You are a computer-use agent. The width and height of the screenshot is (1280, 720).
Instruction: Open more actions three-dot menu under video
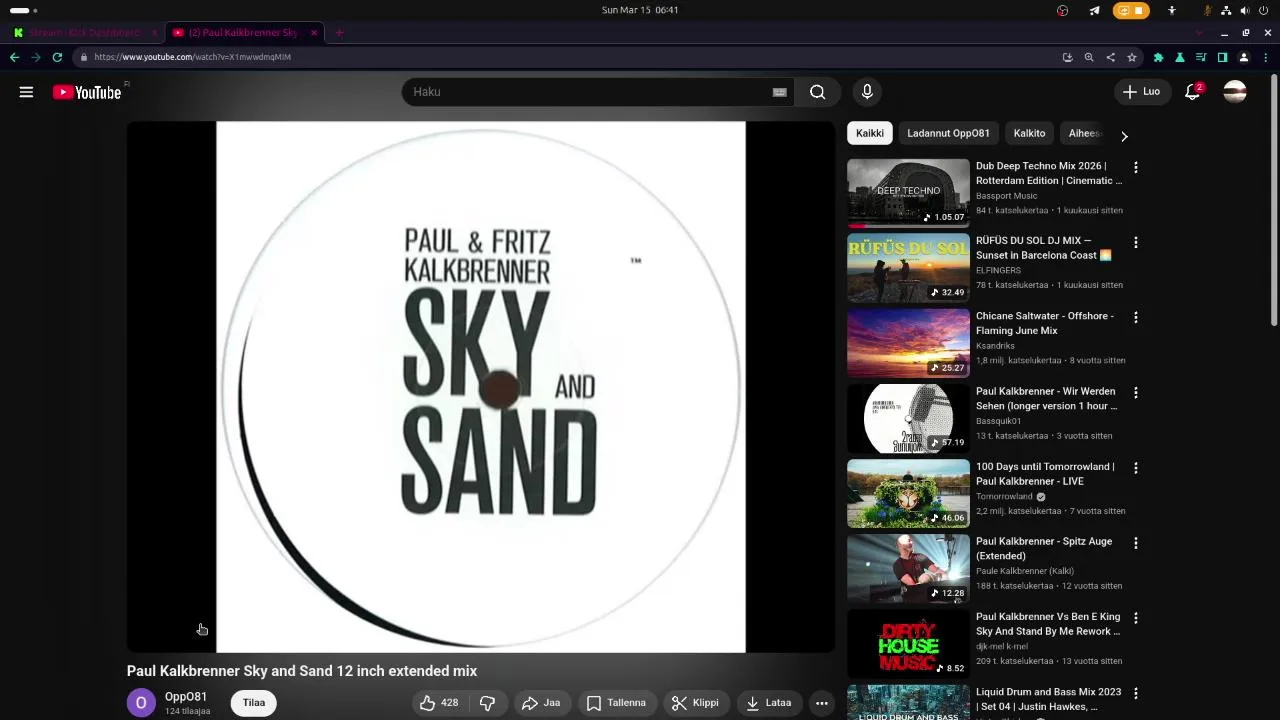822,703
